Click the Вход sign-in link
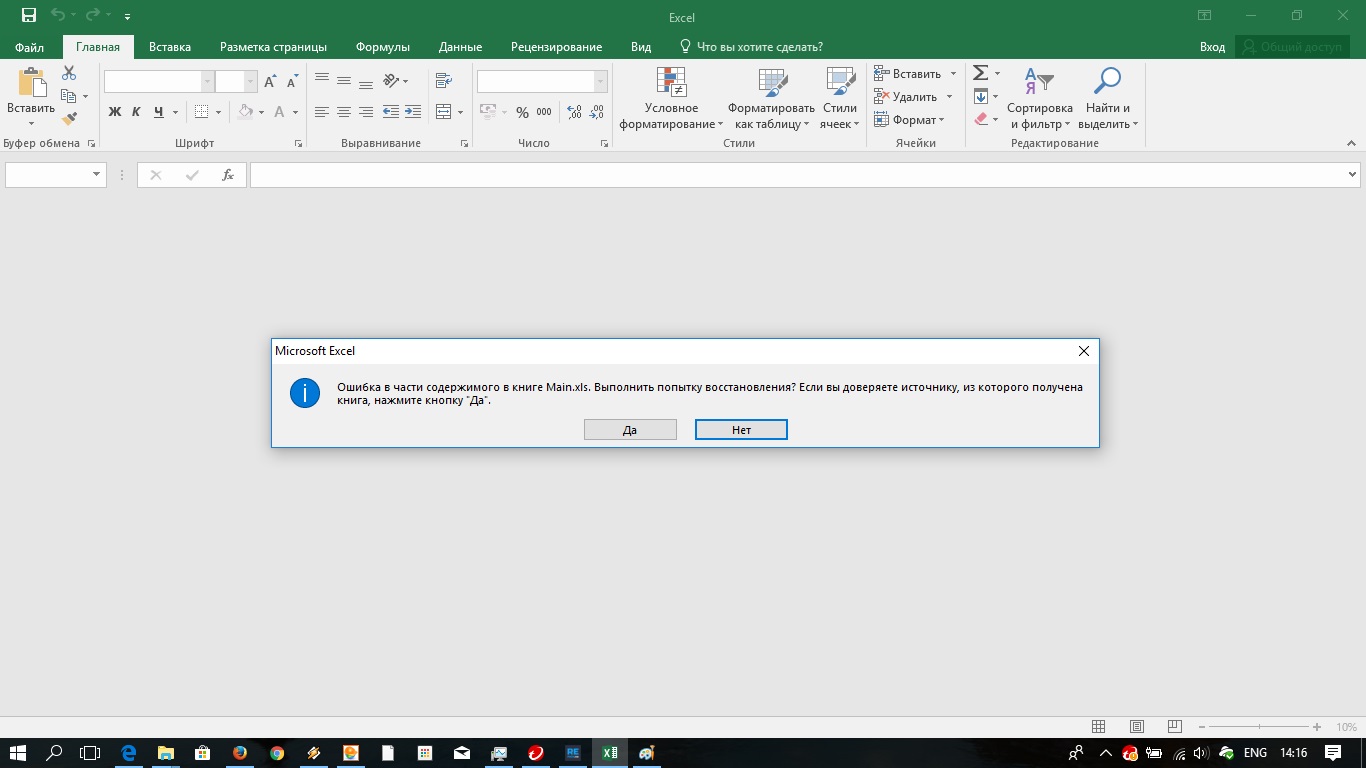Image resolution: width=1366 pixels, height=768 pixels. 1212,47
